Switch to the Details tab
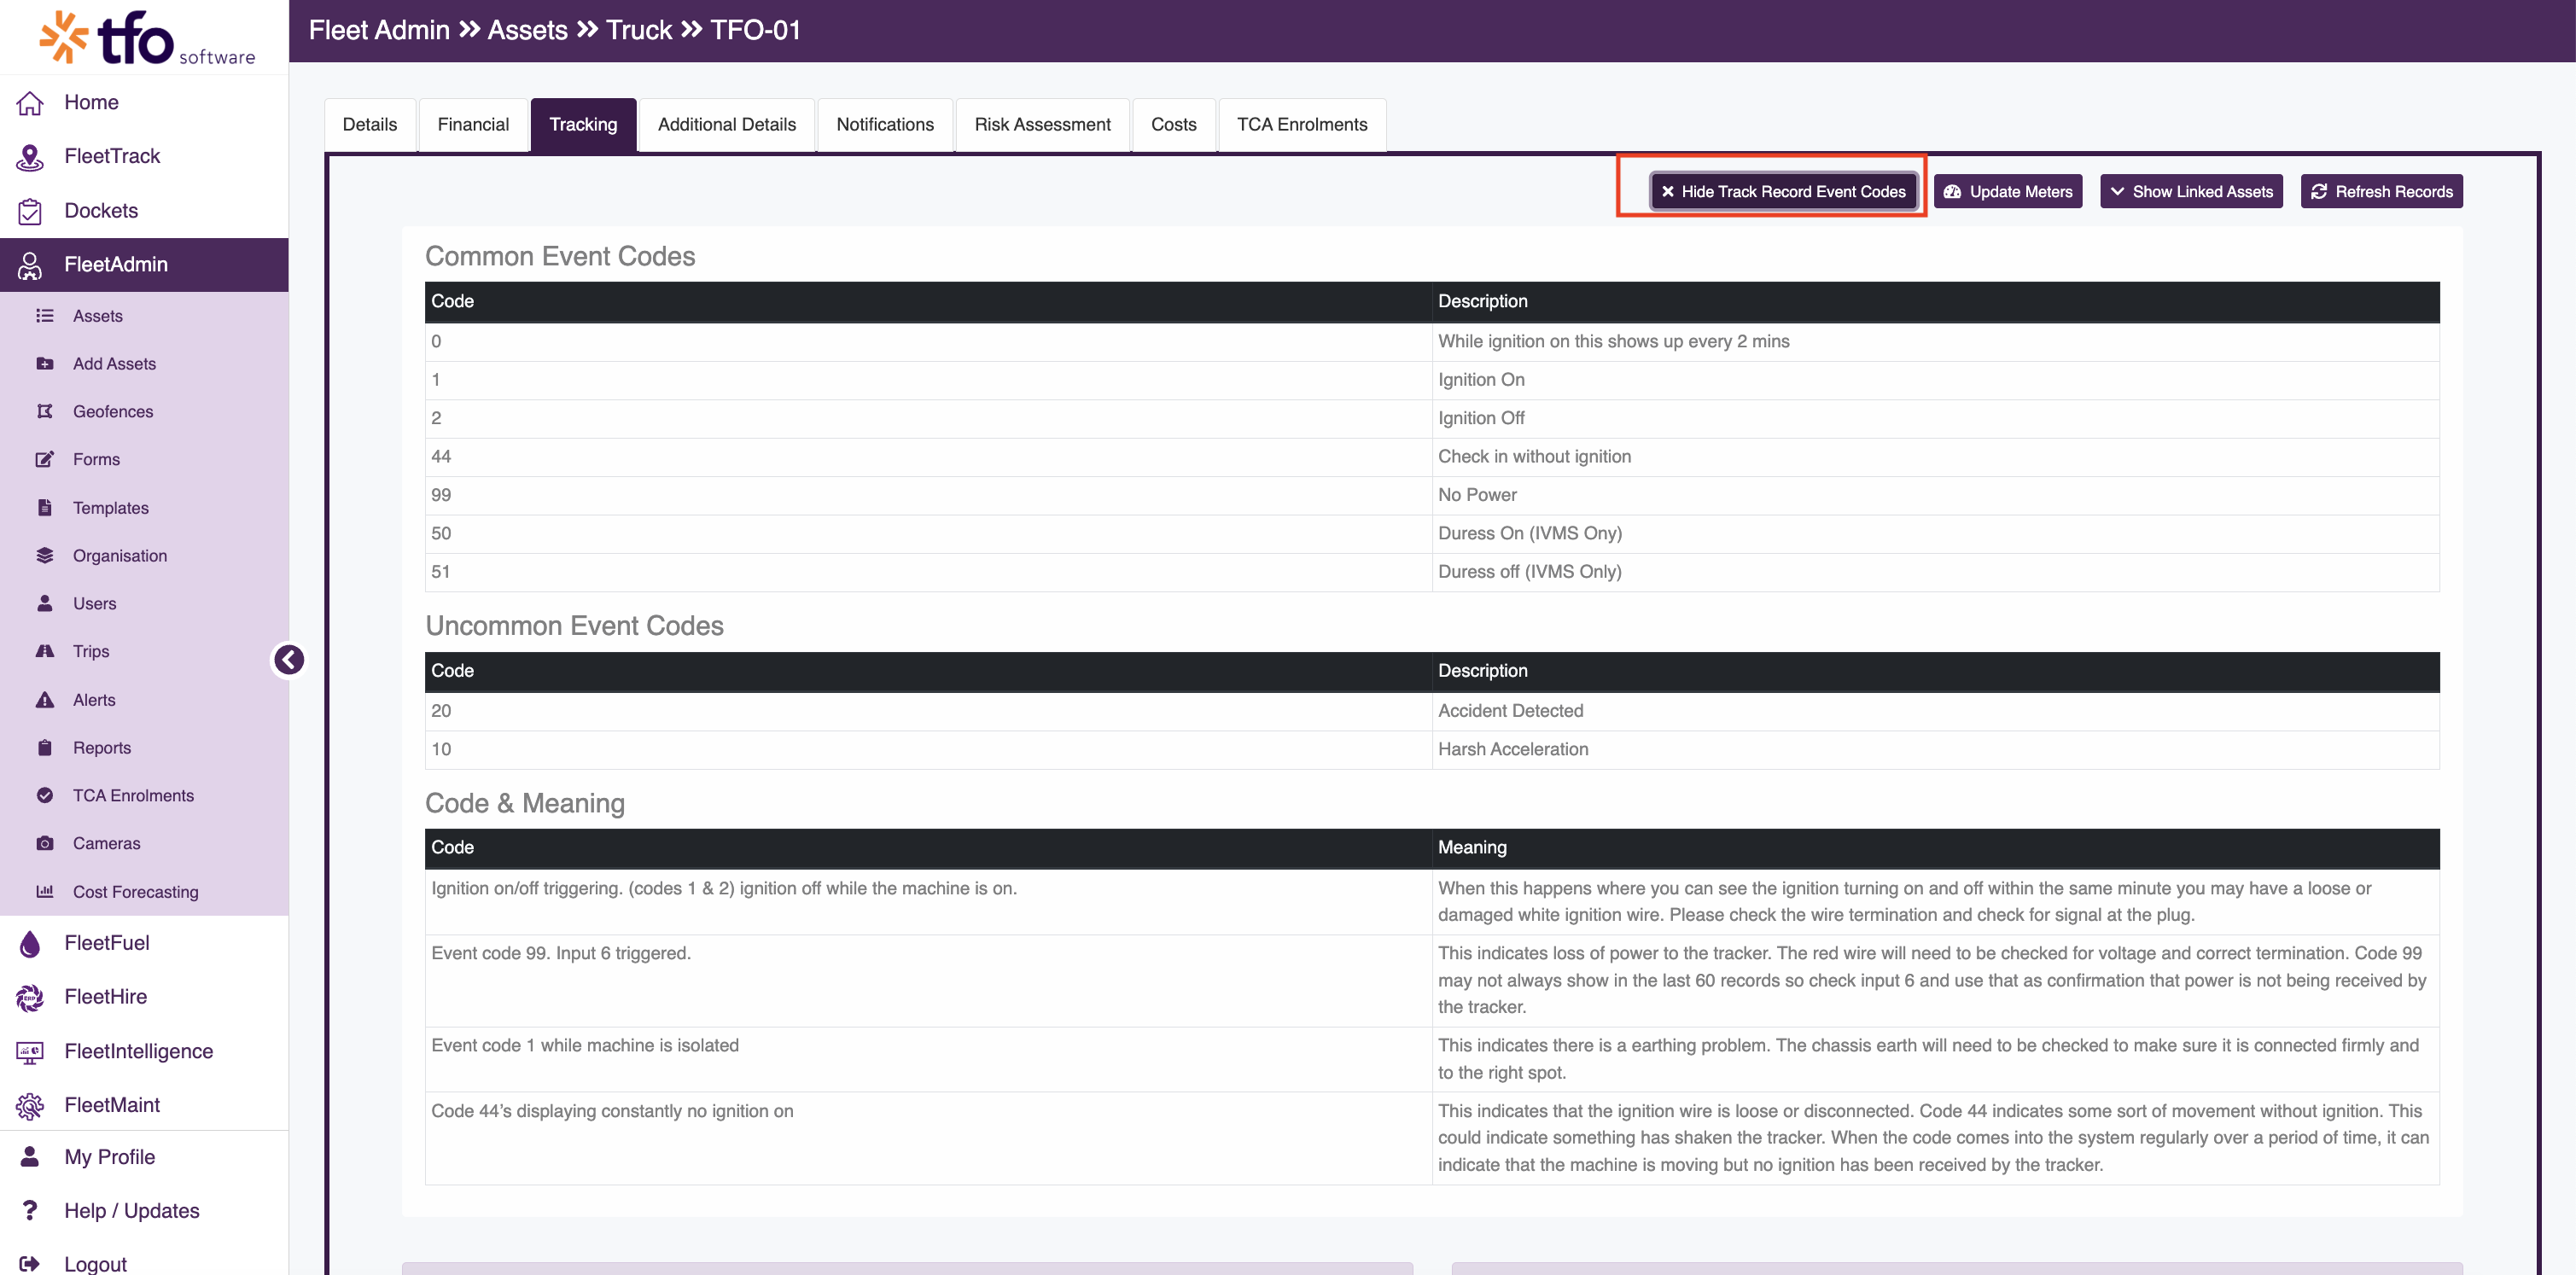The image size is (2576, 1275). tap(370, 124)
